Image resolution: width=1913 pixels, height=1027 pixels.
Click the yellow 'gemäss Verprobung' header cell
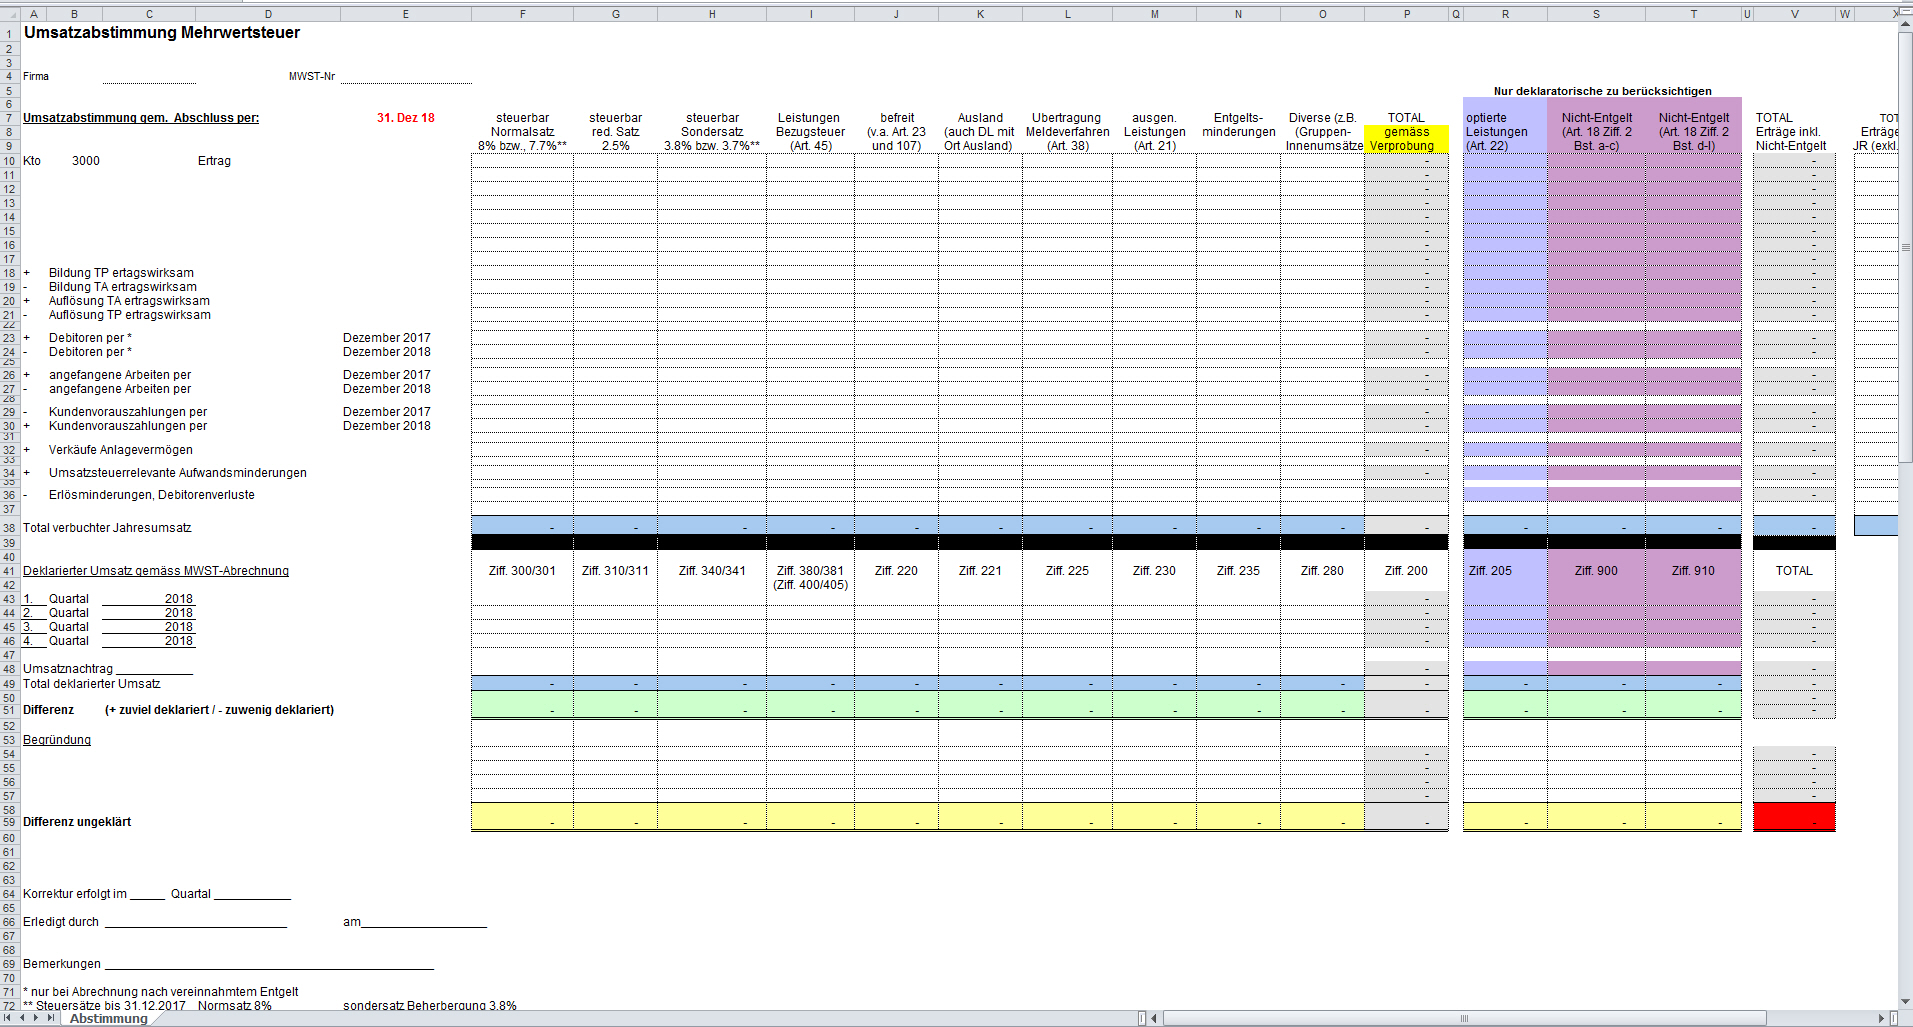click(1406, 139)
